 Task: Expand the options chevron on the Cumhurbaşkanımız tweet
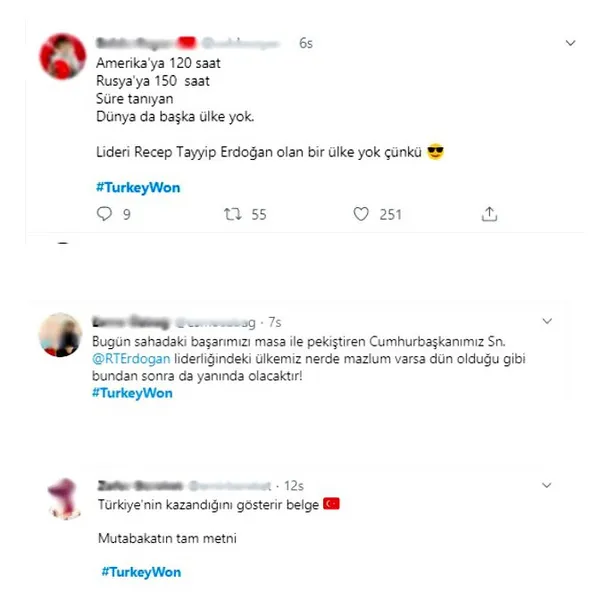point(547,323)
